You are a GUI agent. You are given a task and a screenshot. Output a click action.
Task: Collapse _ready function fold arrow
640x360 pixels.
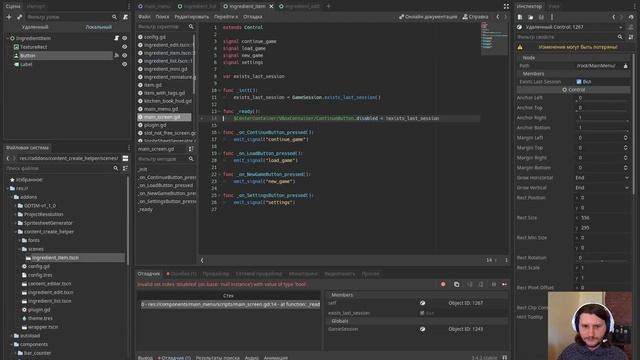pyautogui.click(x=220, y=111)
